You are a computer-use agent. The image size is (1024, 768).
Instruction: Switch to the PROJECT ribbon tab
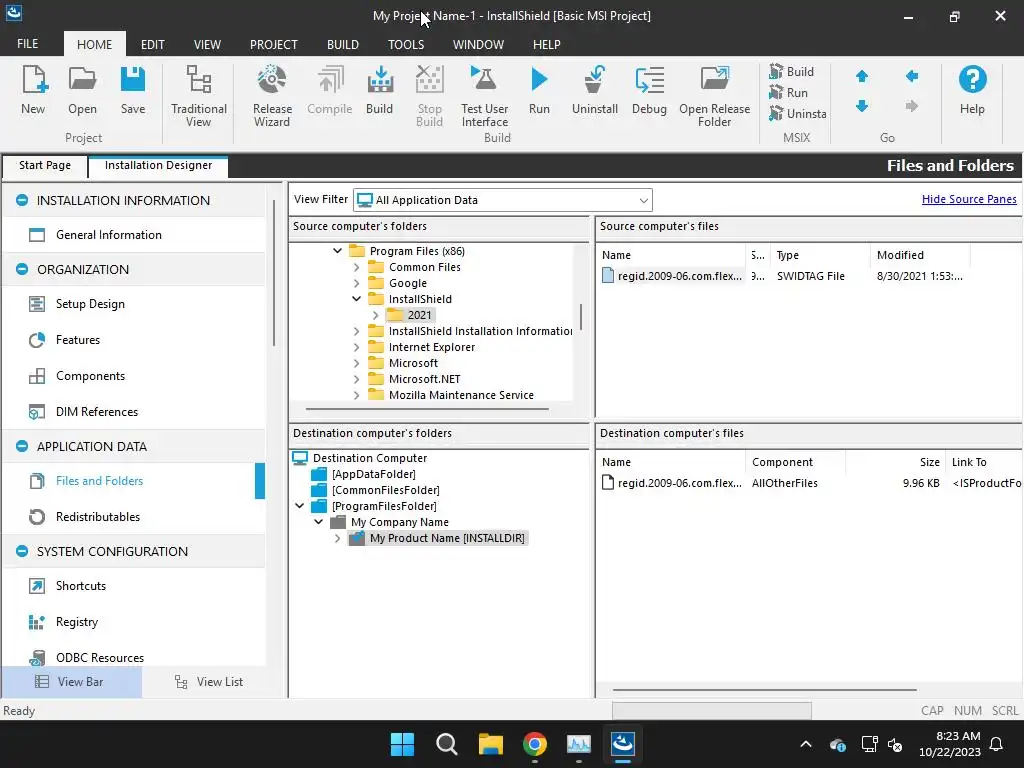coord(274,44)
